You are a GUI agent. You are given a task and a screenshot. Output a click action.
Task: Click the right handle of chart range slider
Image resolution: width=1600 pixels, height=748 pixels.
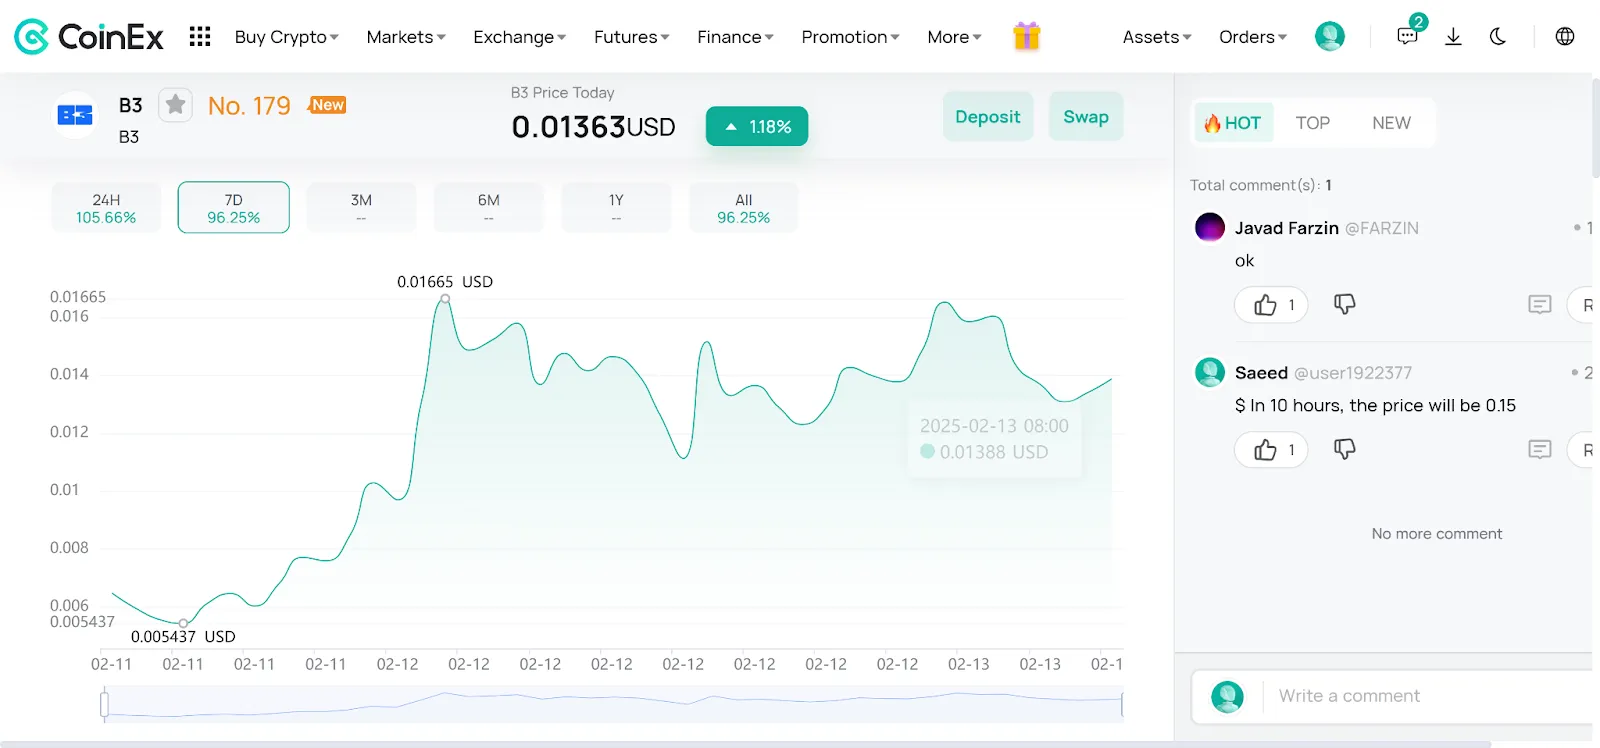pos(1122,704)
